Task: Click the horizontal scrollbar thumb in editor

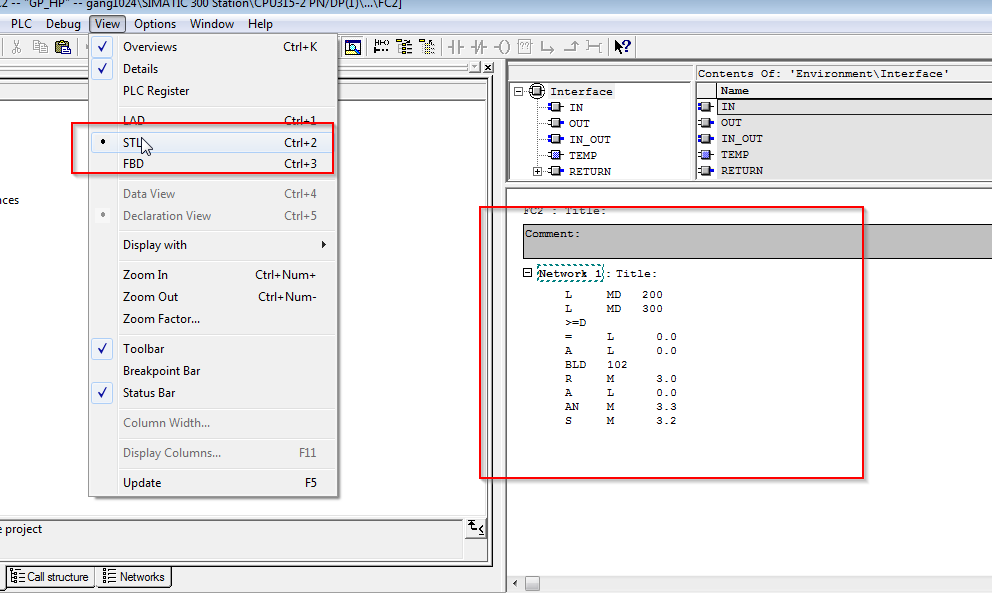Action: pyautogui.click(x=532, y=583)
